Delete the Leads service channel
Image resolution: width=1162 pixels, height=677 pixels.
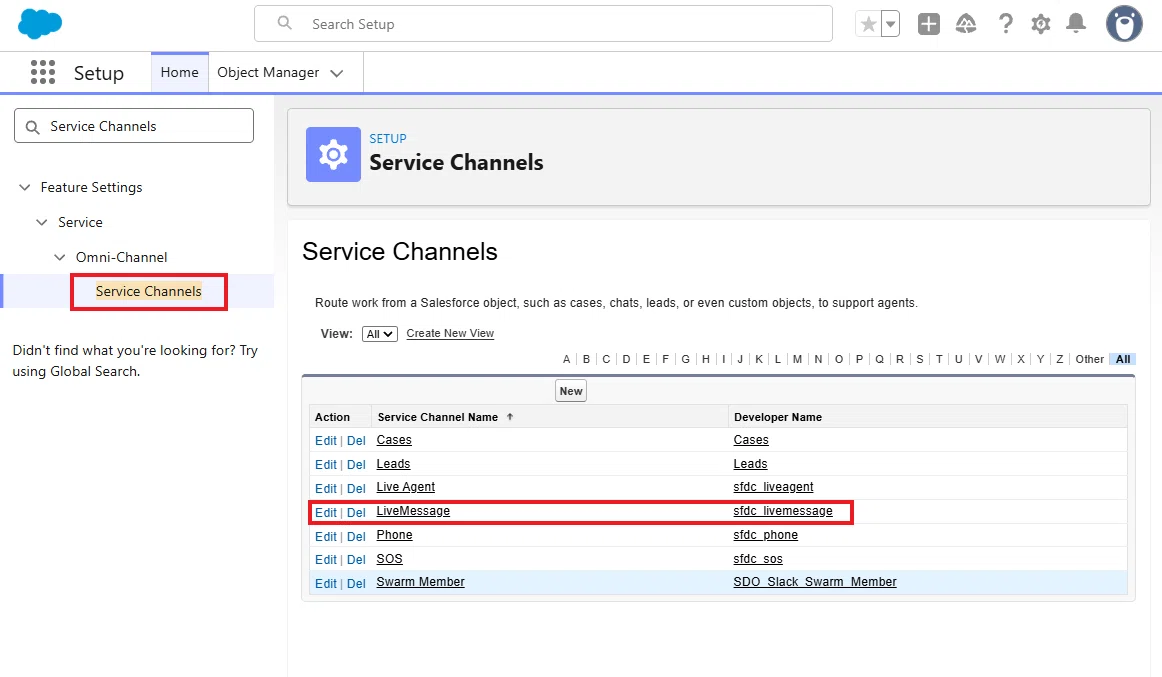coord(356,464)
